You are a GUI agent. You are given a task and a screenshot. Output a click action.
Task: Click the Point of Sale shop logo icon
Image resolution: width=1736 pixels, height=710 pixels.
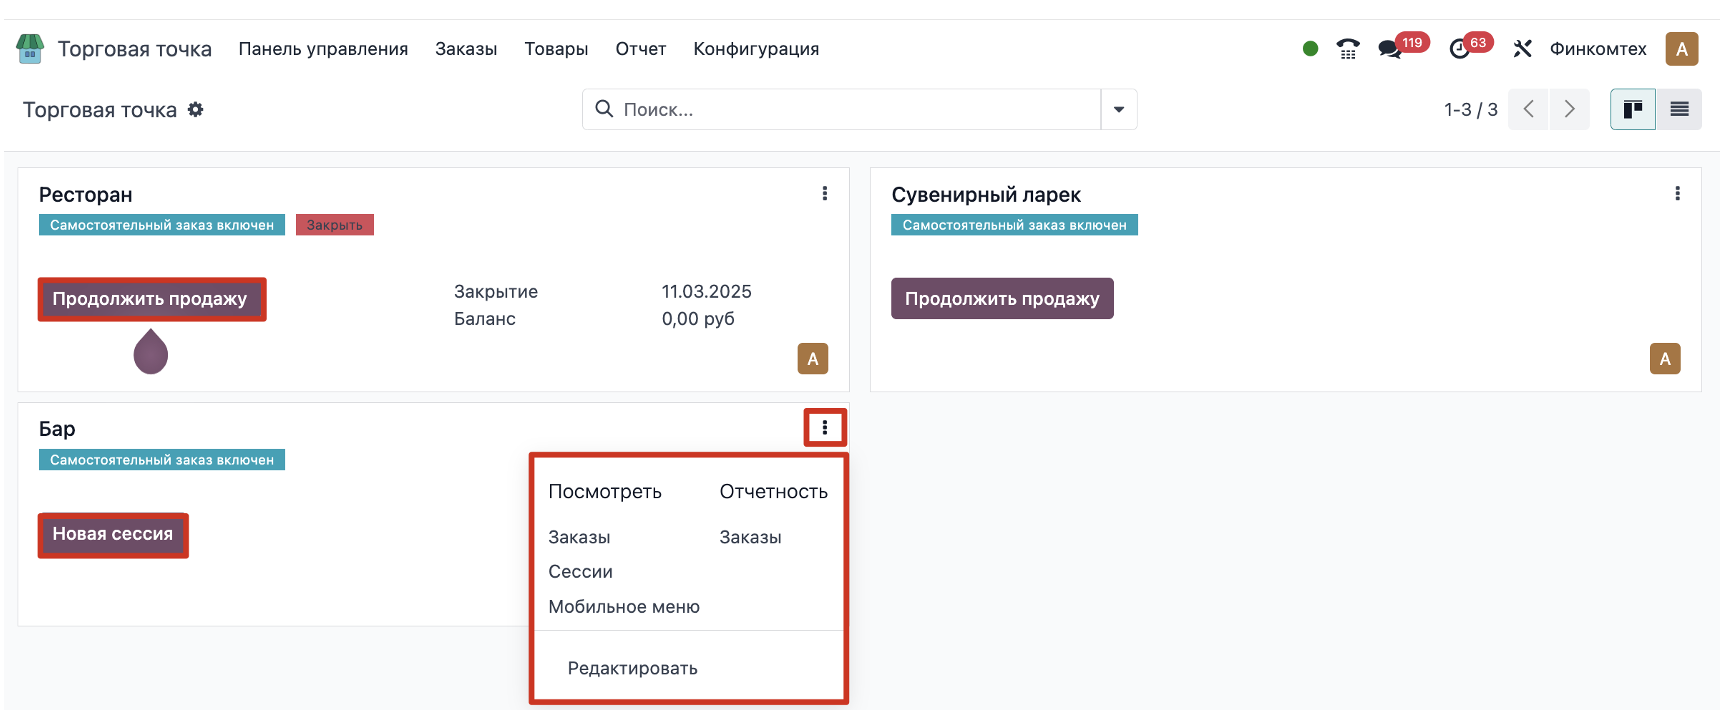[30, 49]
